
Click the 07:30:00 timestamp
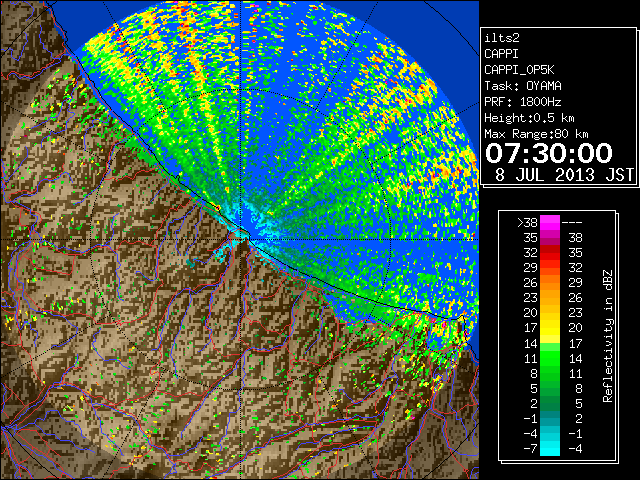tap(549, 153)
